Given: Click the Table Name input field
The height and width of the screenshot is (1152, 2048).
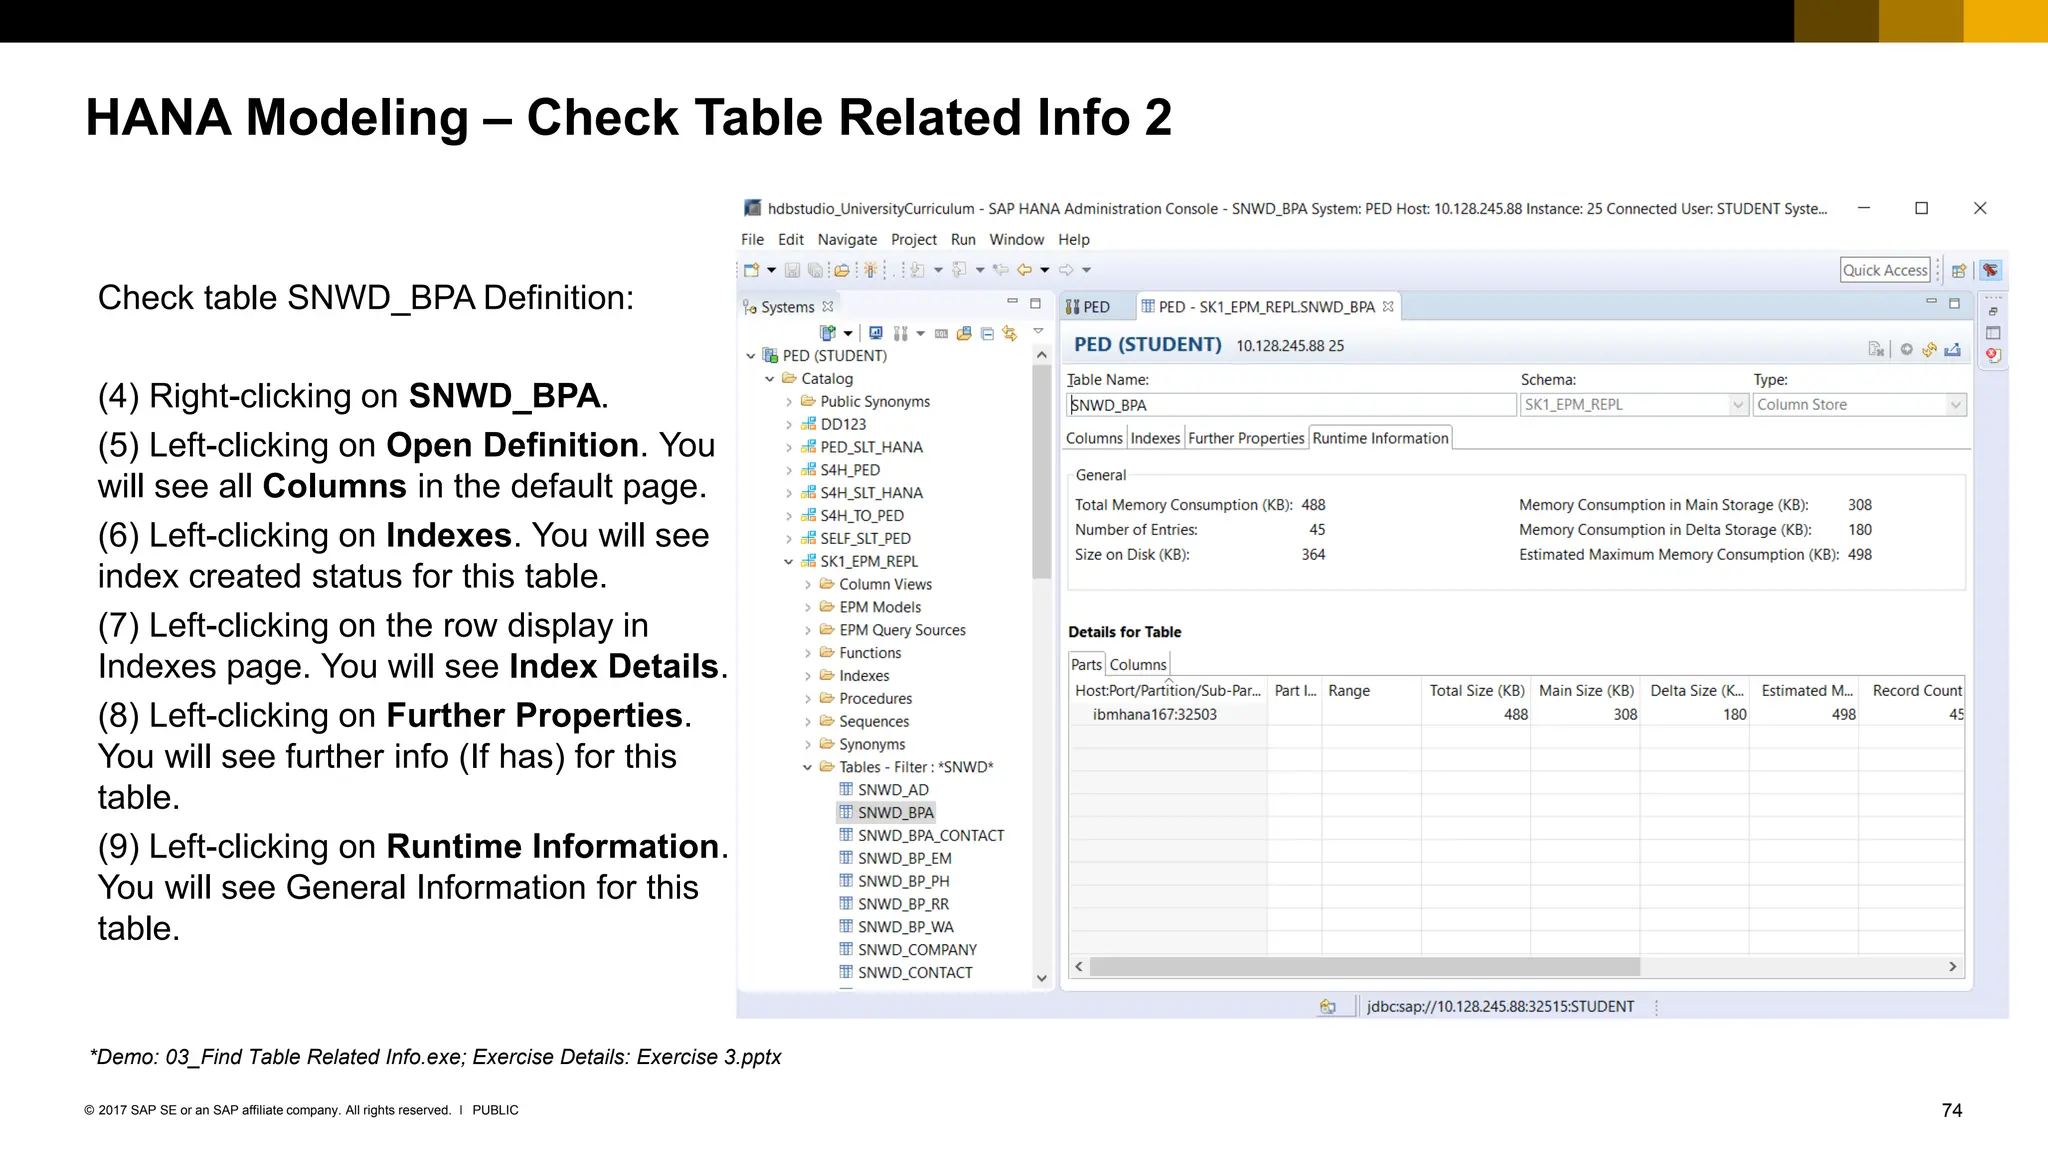Looking at the screenshot, I should coord(1290,405).
